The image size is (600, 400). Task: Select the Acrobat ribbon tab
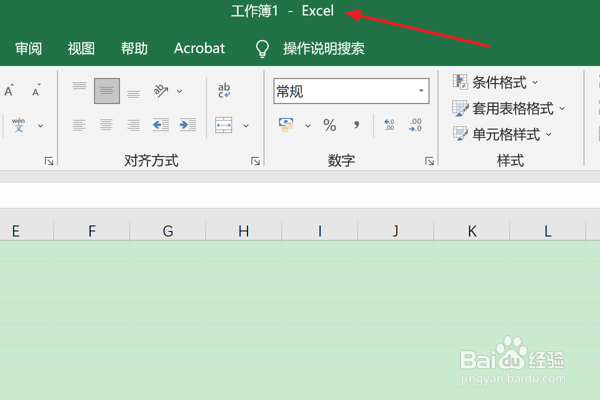199,49
